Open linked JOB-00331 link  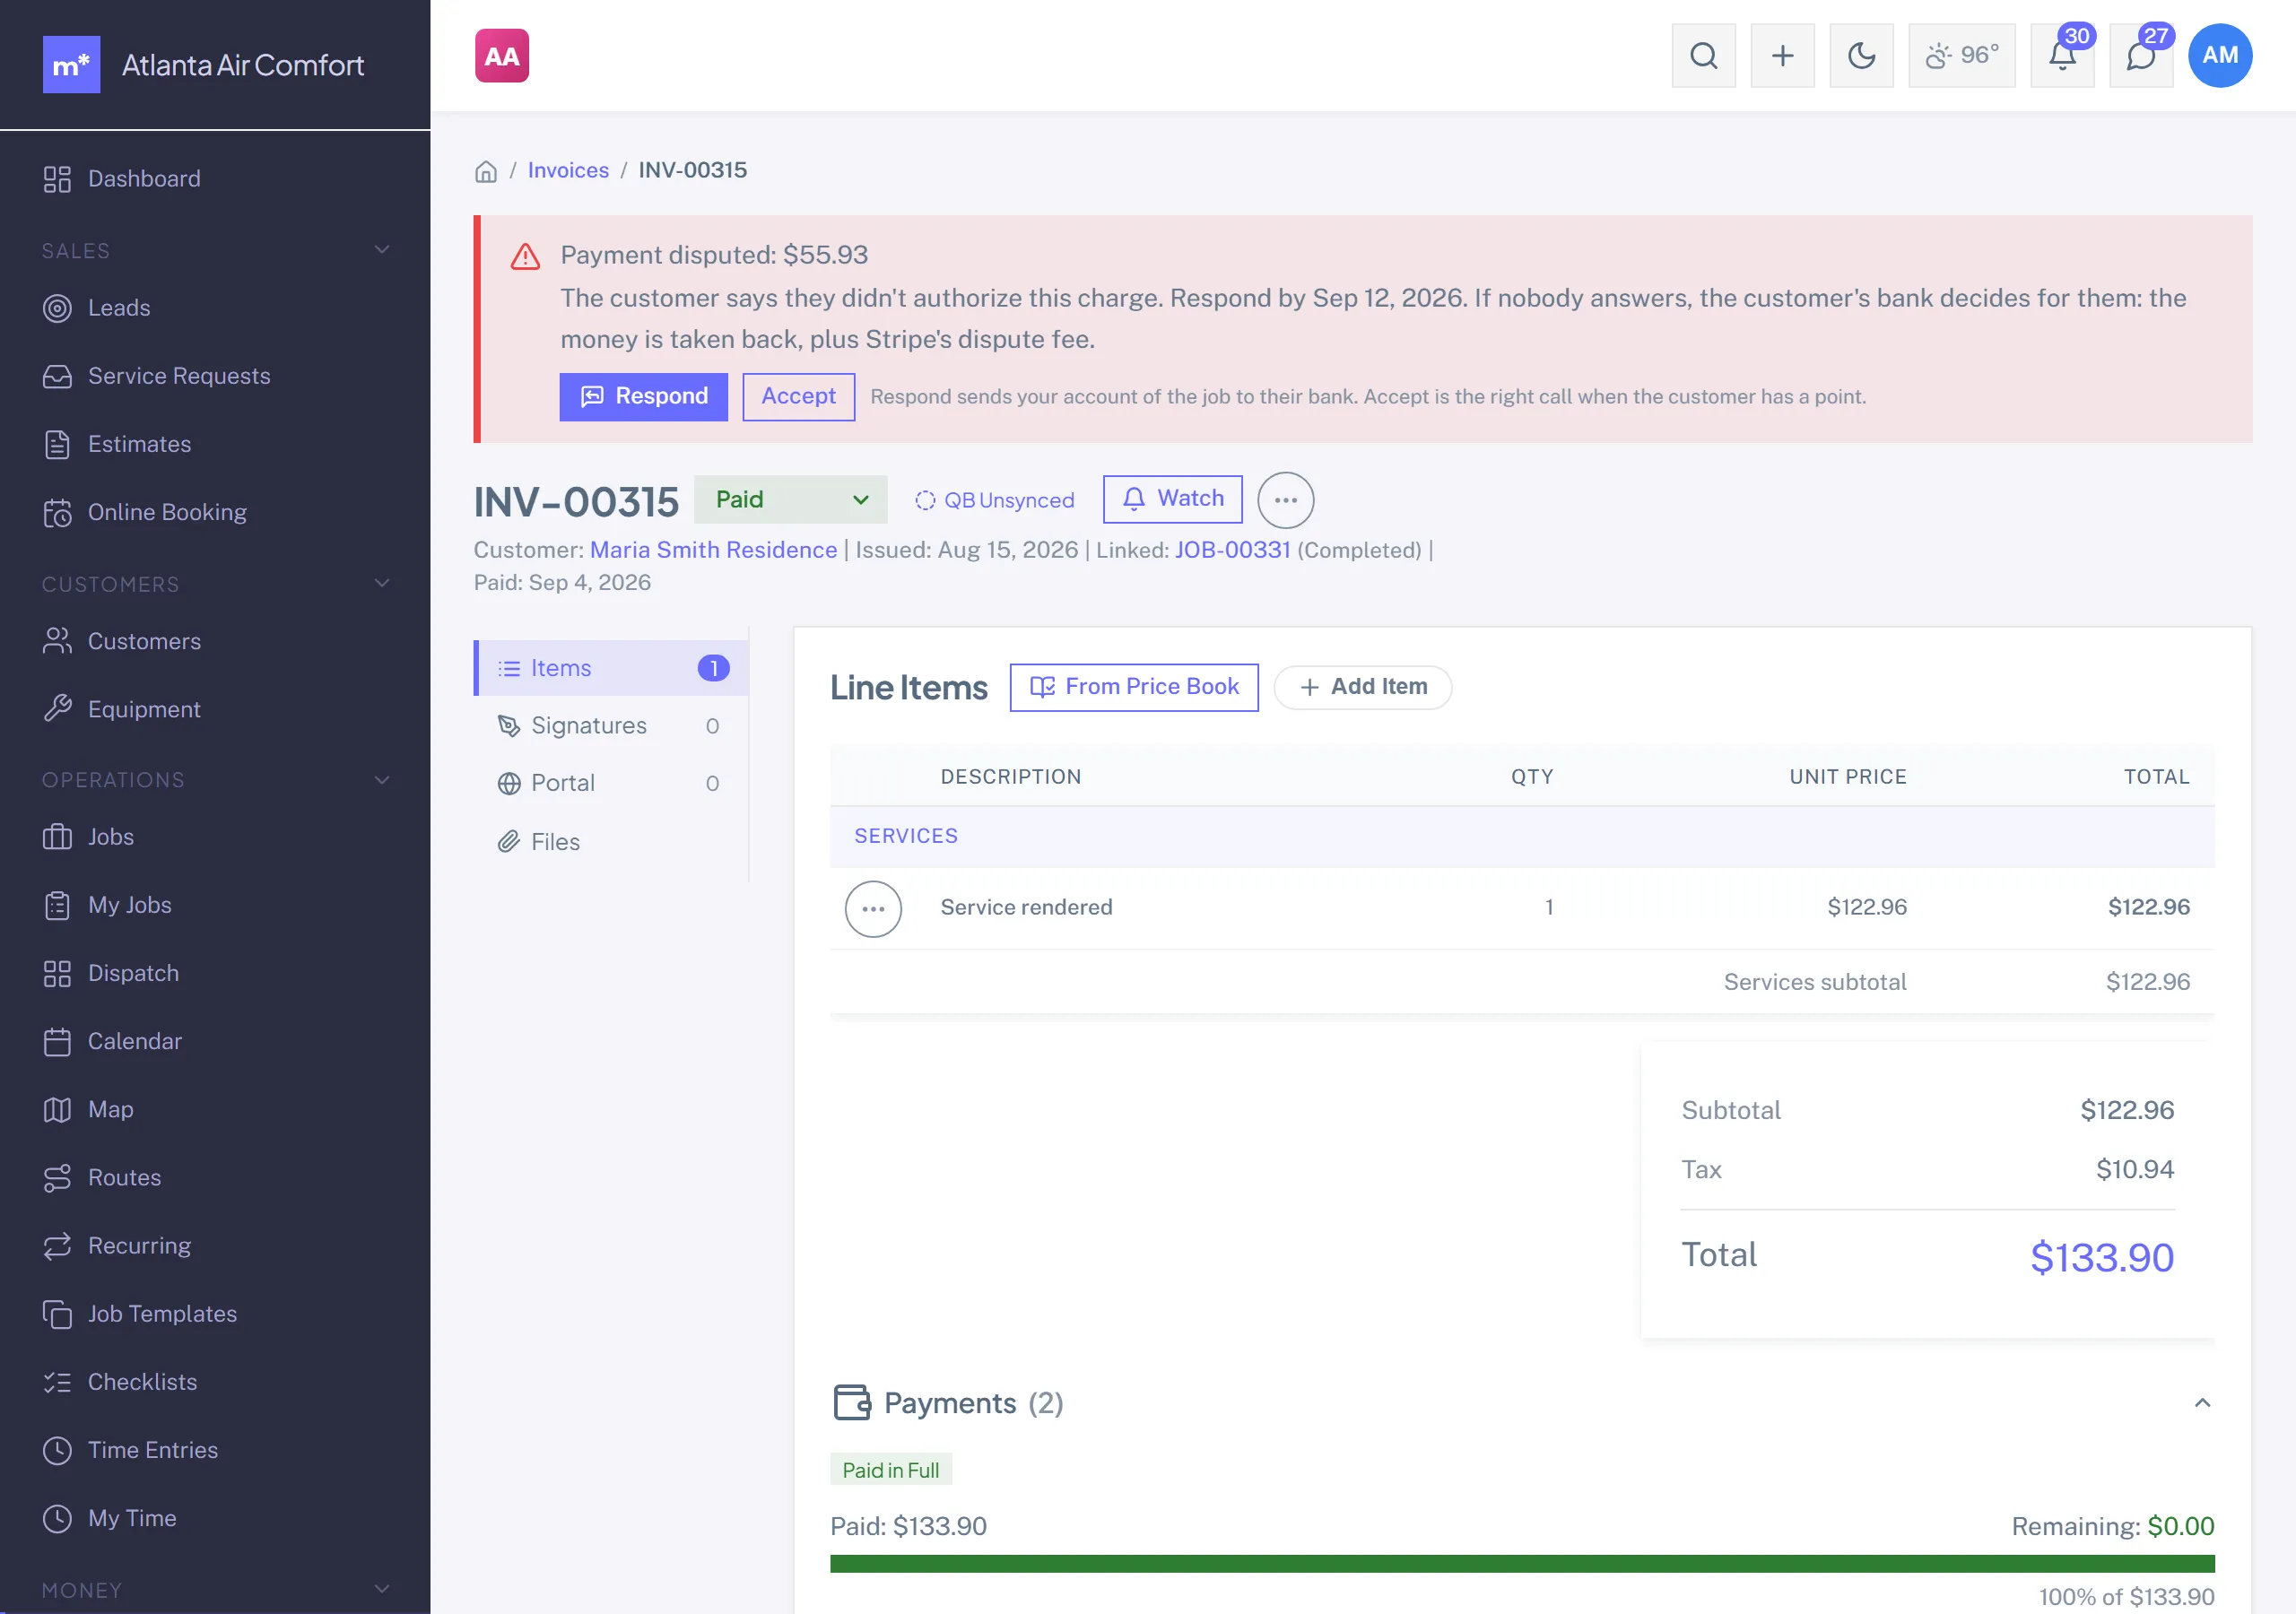point(1232,550)
